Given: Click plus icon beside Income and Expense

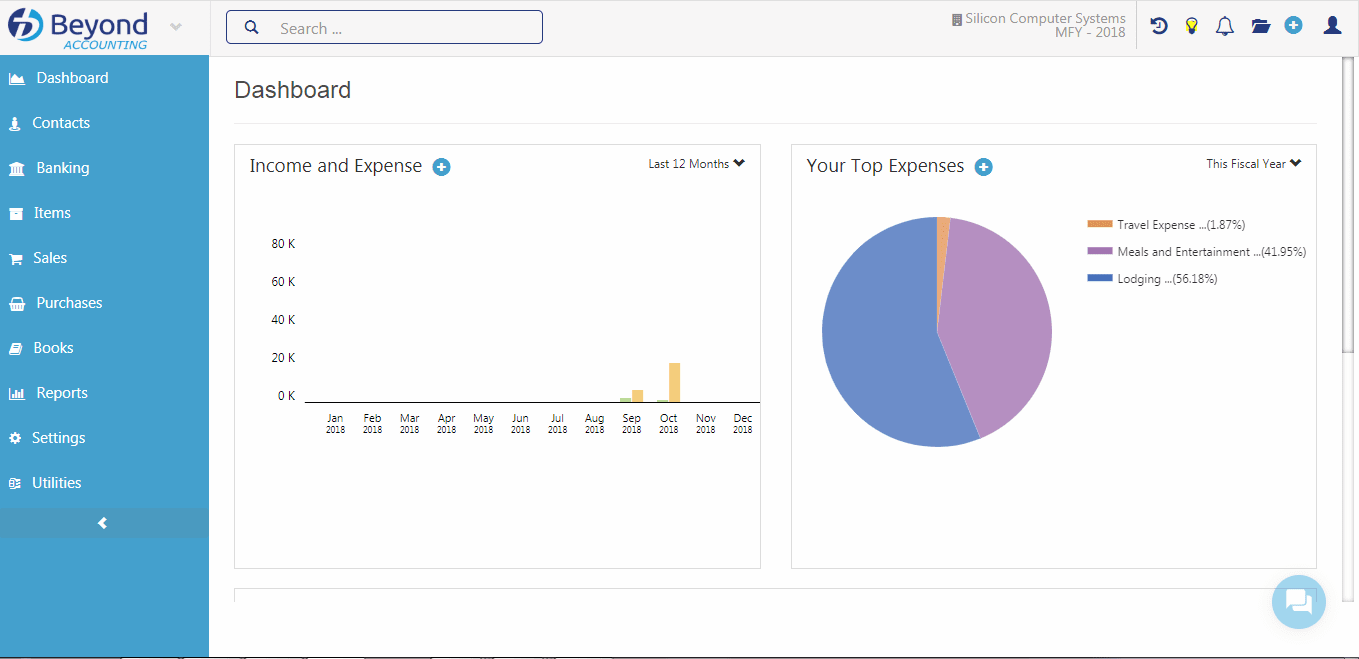Looking at the screenshot, I should point(441,167).
